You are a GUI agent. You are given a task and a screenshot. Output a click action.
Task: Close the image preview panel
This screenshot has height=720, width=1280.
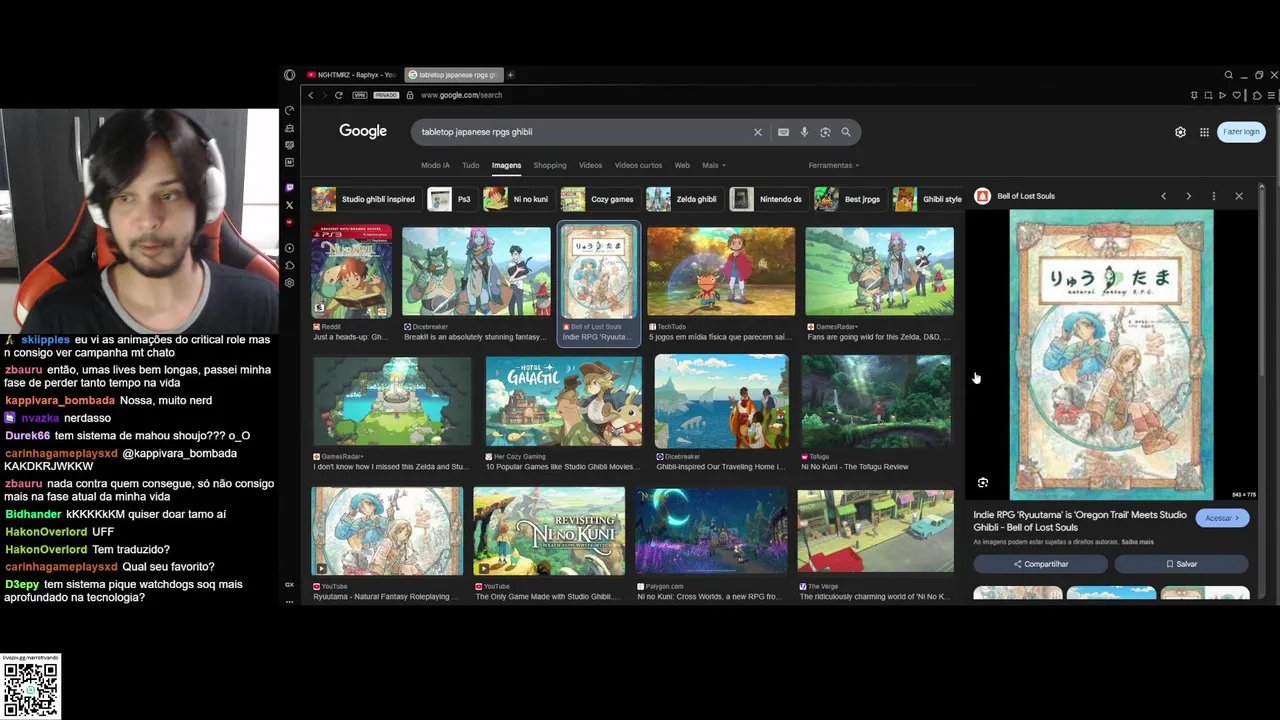coord(1239,196)
